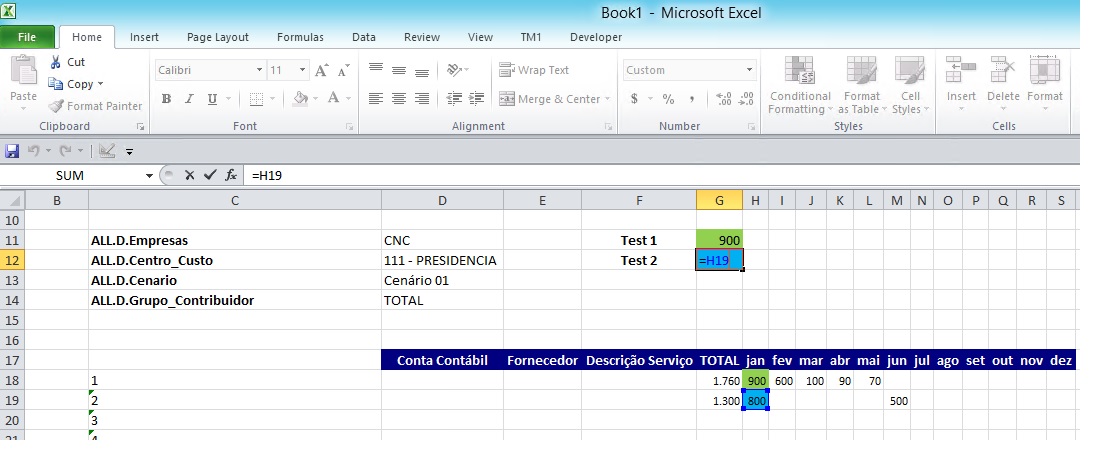This screenshot has height=451, width=1106.
Task: Increase font size with Grow Font
Action: (322, 70)
